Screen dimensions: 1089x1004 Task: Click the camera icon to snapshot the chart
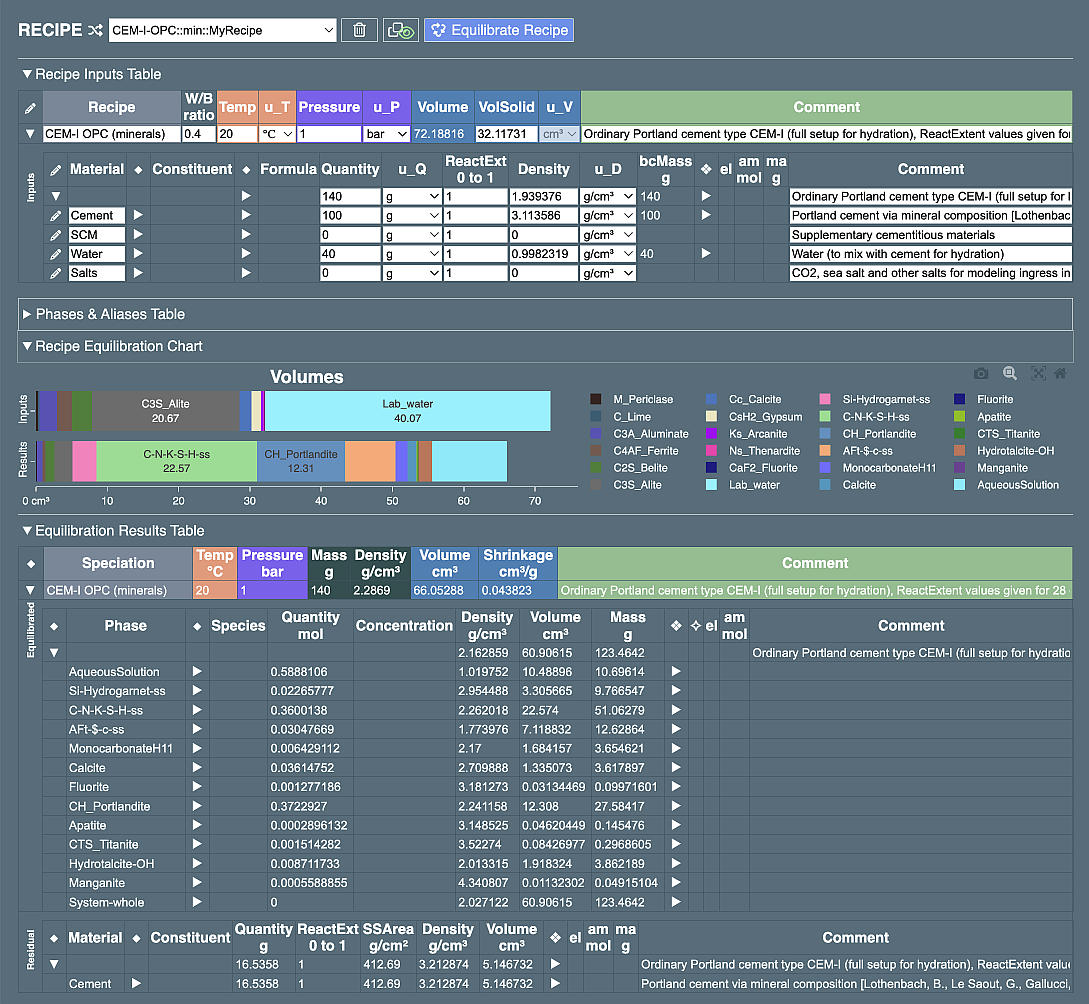point(980,373)
